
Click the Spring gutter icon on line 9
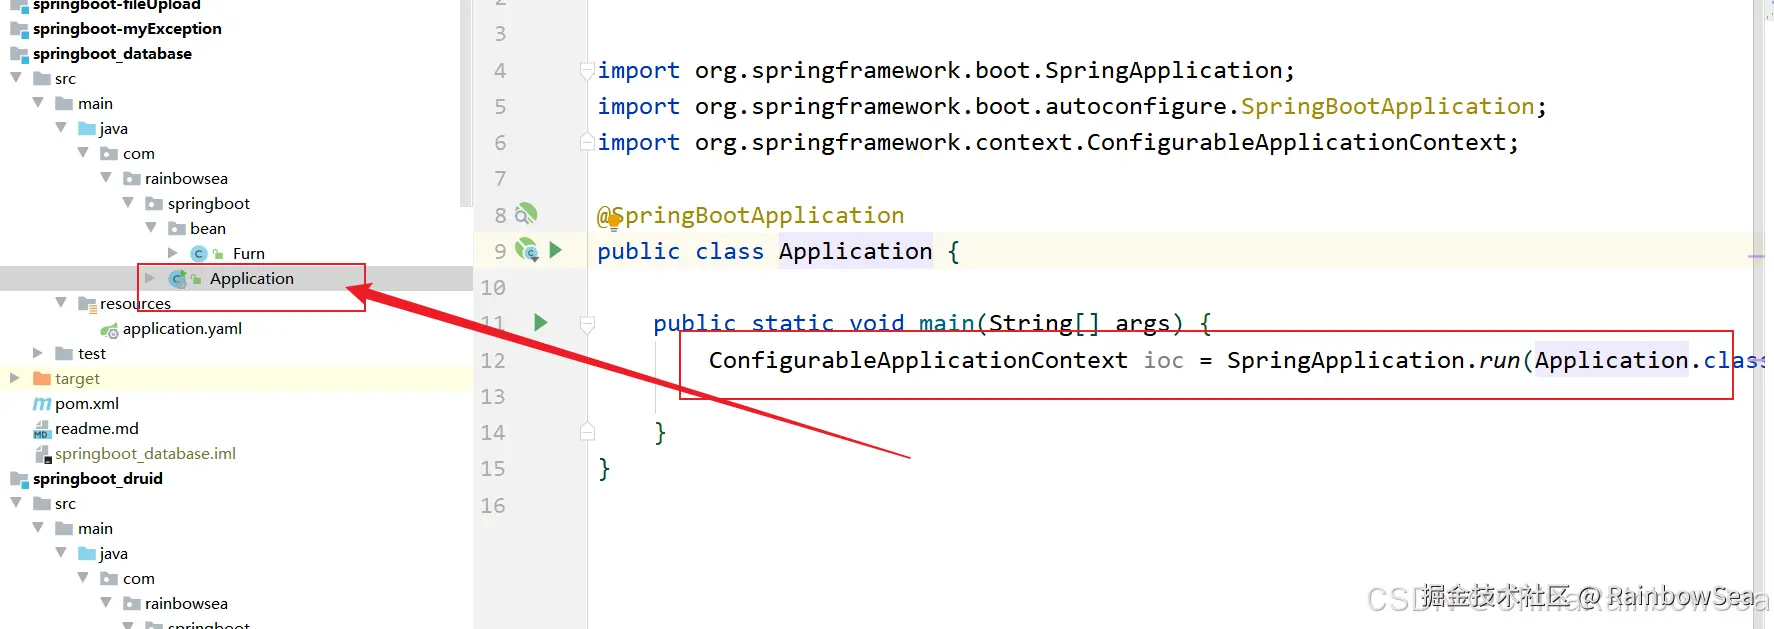[x=527, y=250]
